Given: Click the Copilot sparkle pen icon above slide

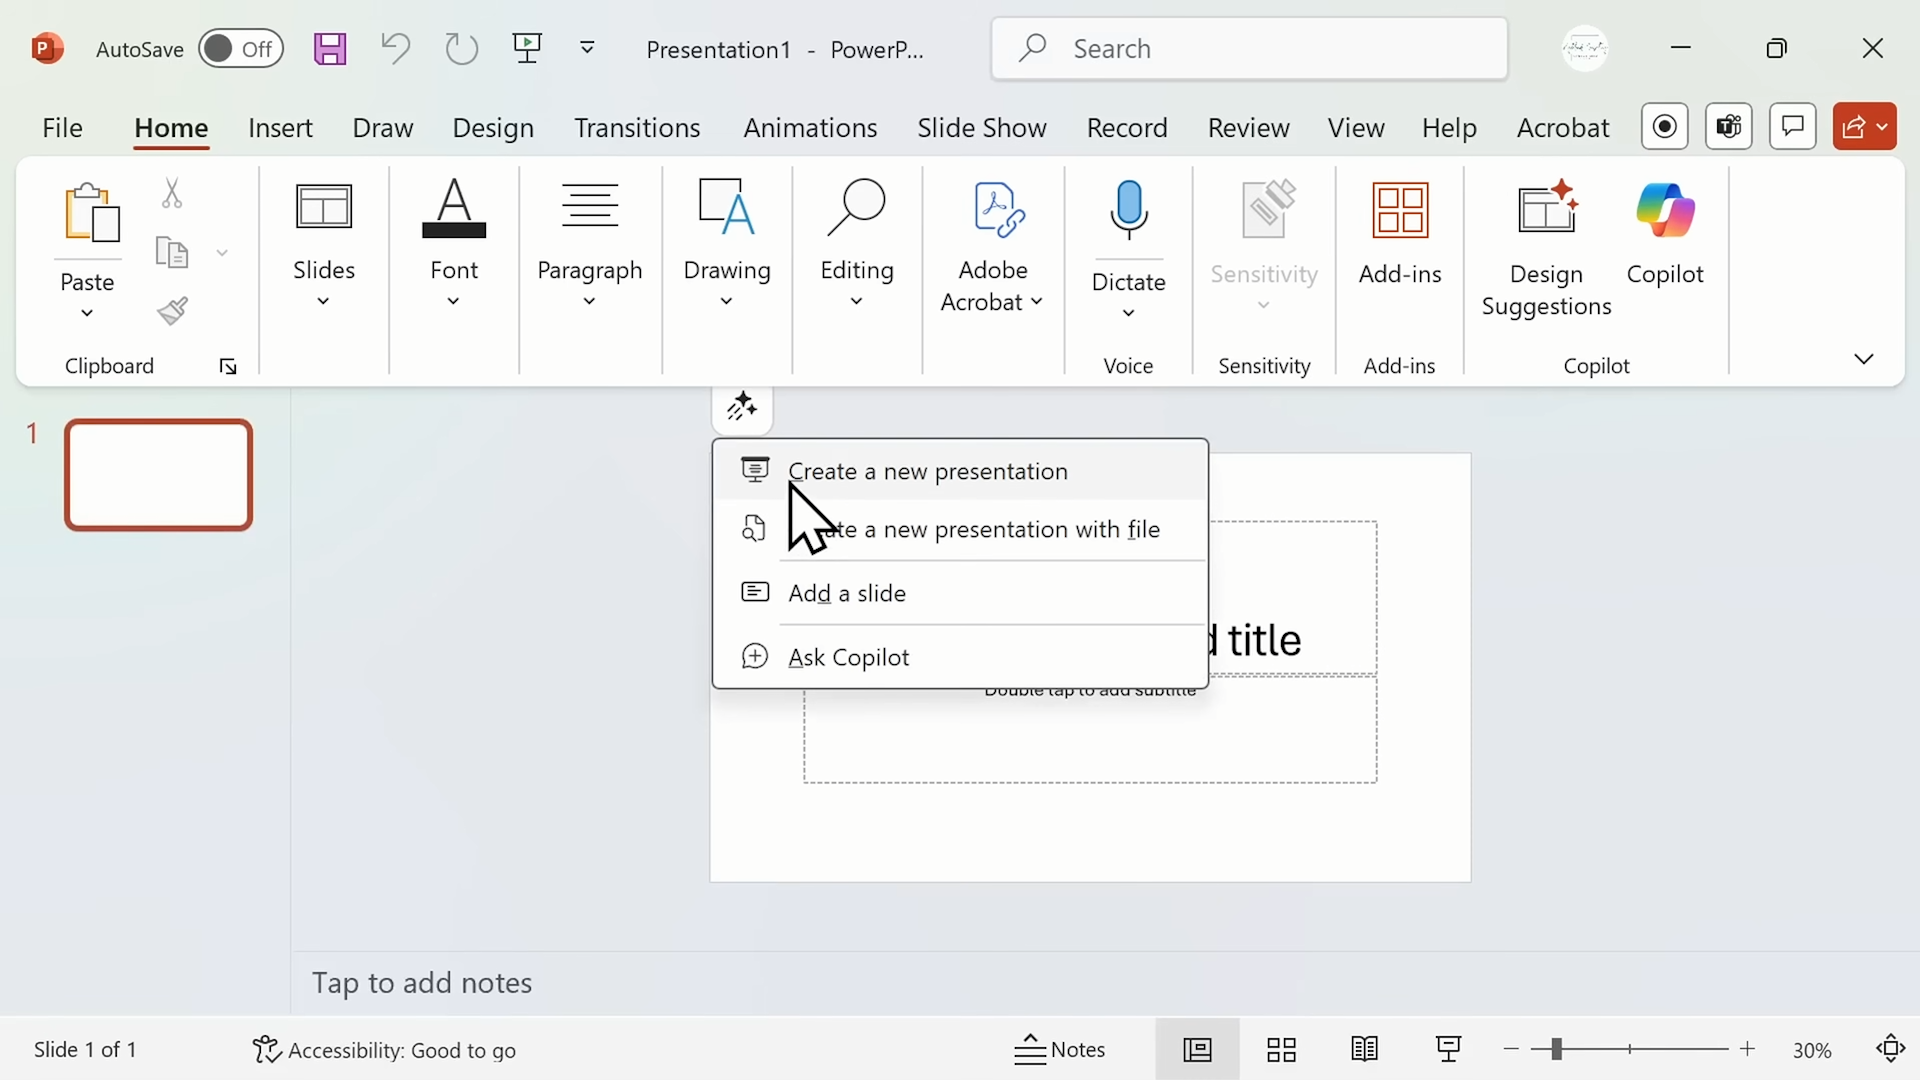Looking at the screenshot, I should pos(742,408).
